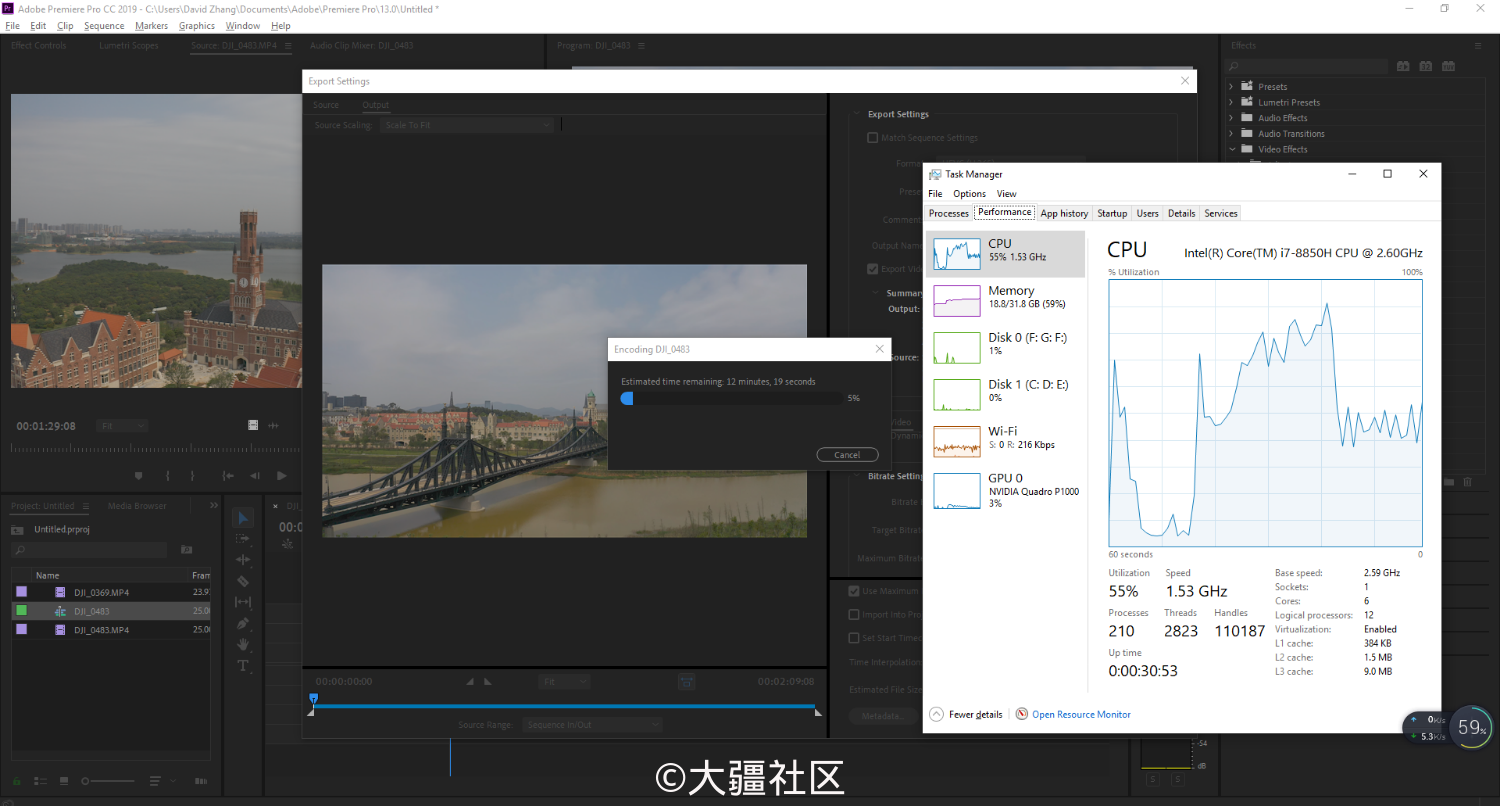Open Source monitor Fit zoom dropdown
Viewport: 1500px width, 806px height.
[x=122, y=425]
